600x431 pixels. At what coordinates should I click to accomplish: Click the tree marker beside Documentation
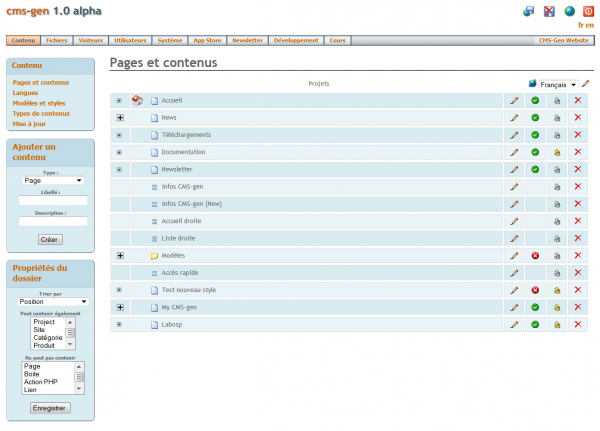tap(119, 152)
